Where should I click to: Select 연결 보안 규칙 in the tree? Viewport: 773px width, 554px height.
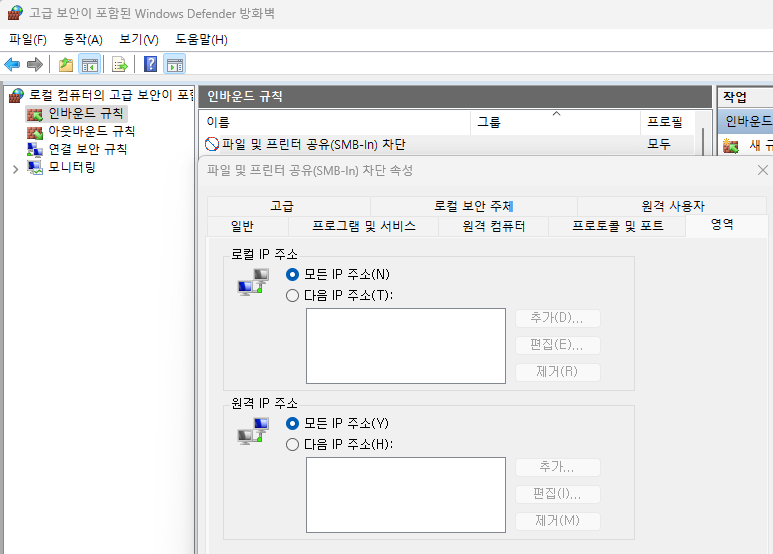(x=88, y=149)
